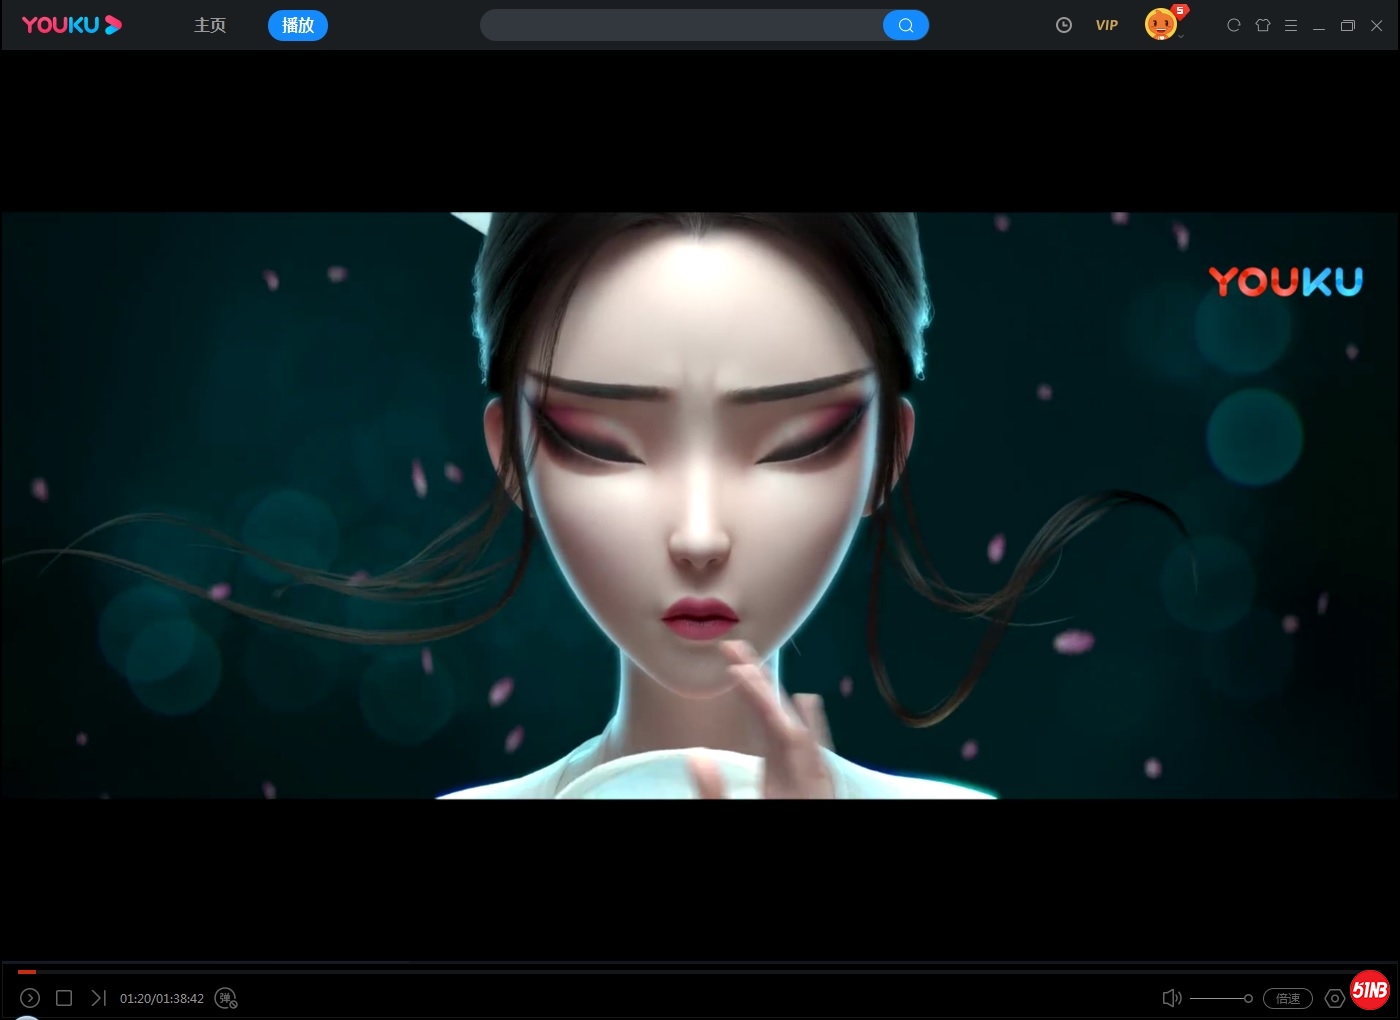Click the volume slider handle
Image resolution: width=1400 pixels, height=1020 pixels.
(x=1248, y=998)
